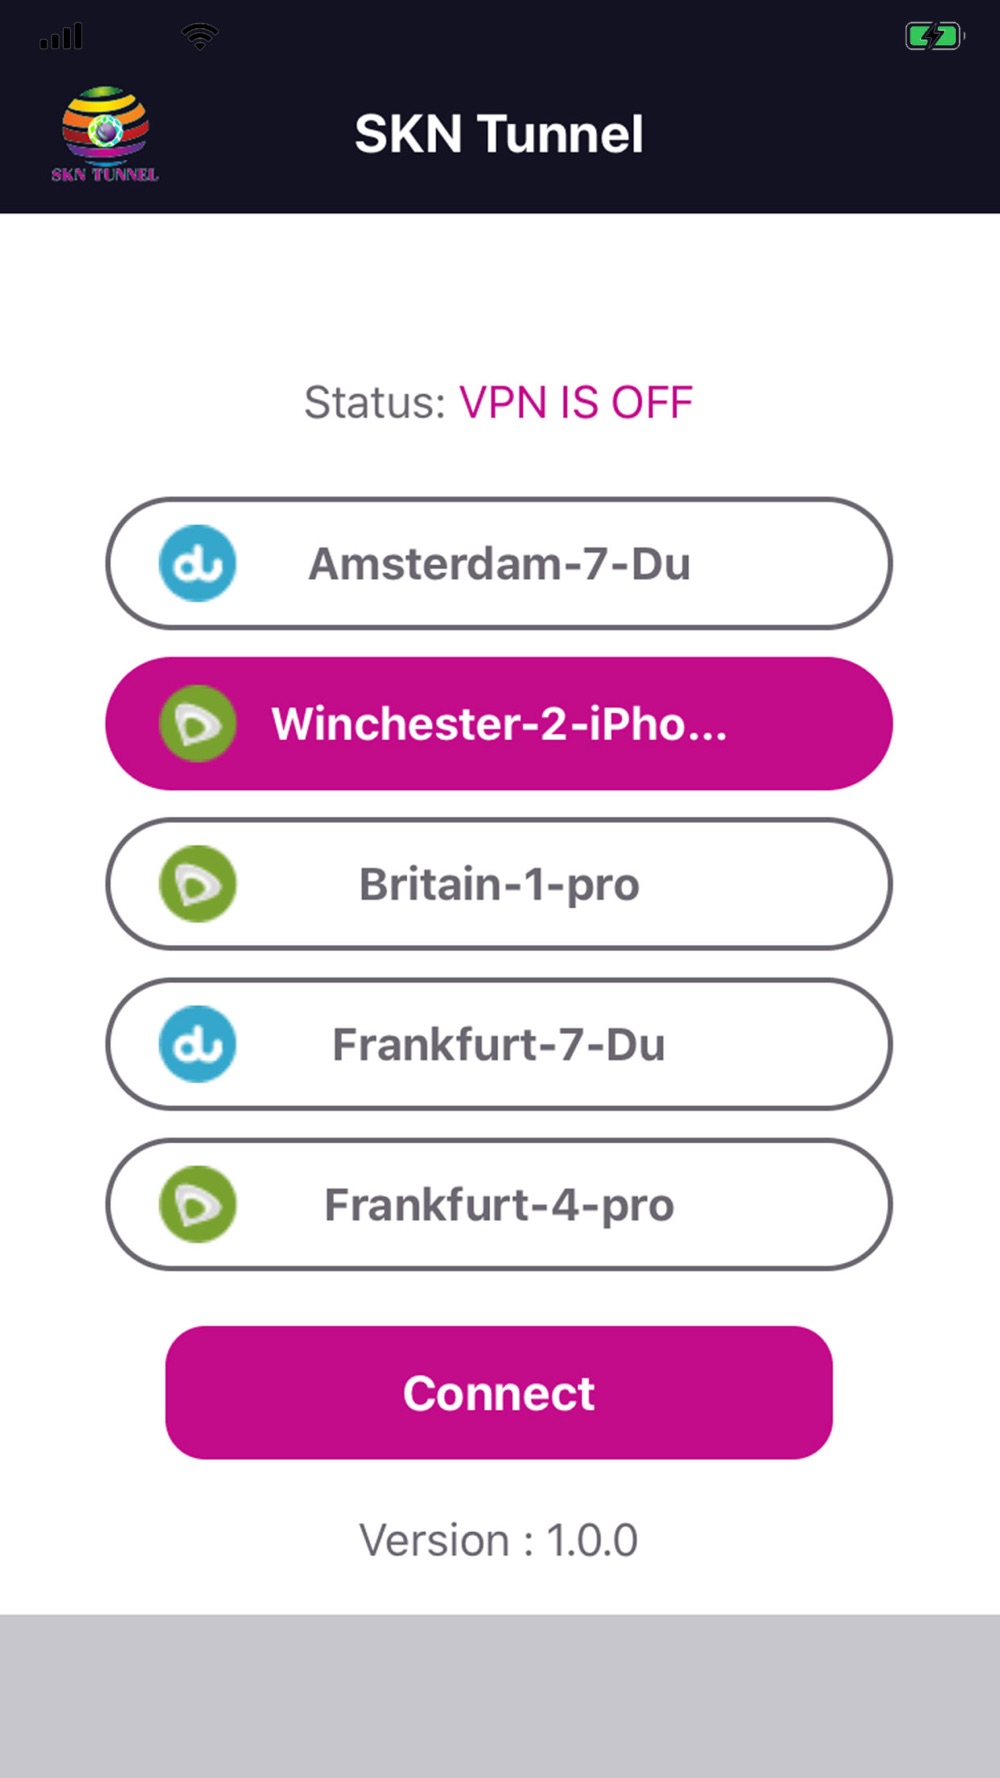Image resolution: width=1000 pixels, height=1778 pixels.
Task: Tap the cellular signal bars icon
Action: pyautogui.click(x=61, y=37)
